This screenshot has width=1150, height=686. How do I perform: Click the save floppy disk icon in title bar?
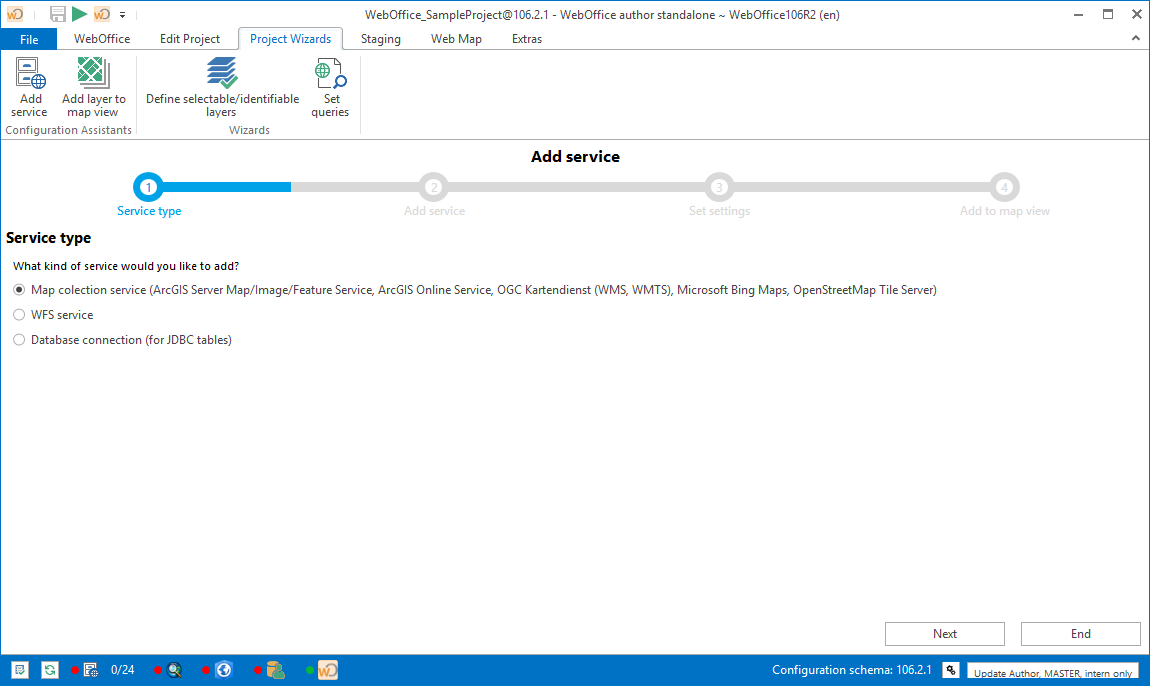(58, 14)
